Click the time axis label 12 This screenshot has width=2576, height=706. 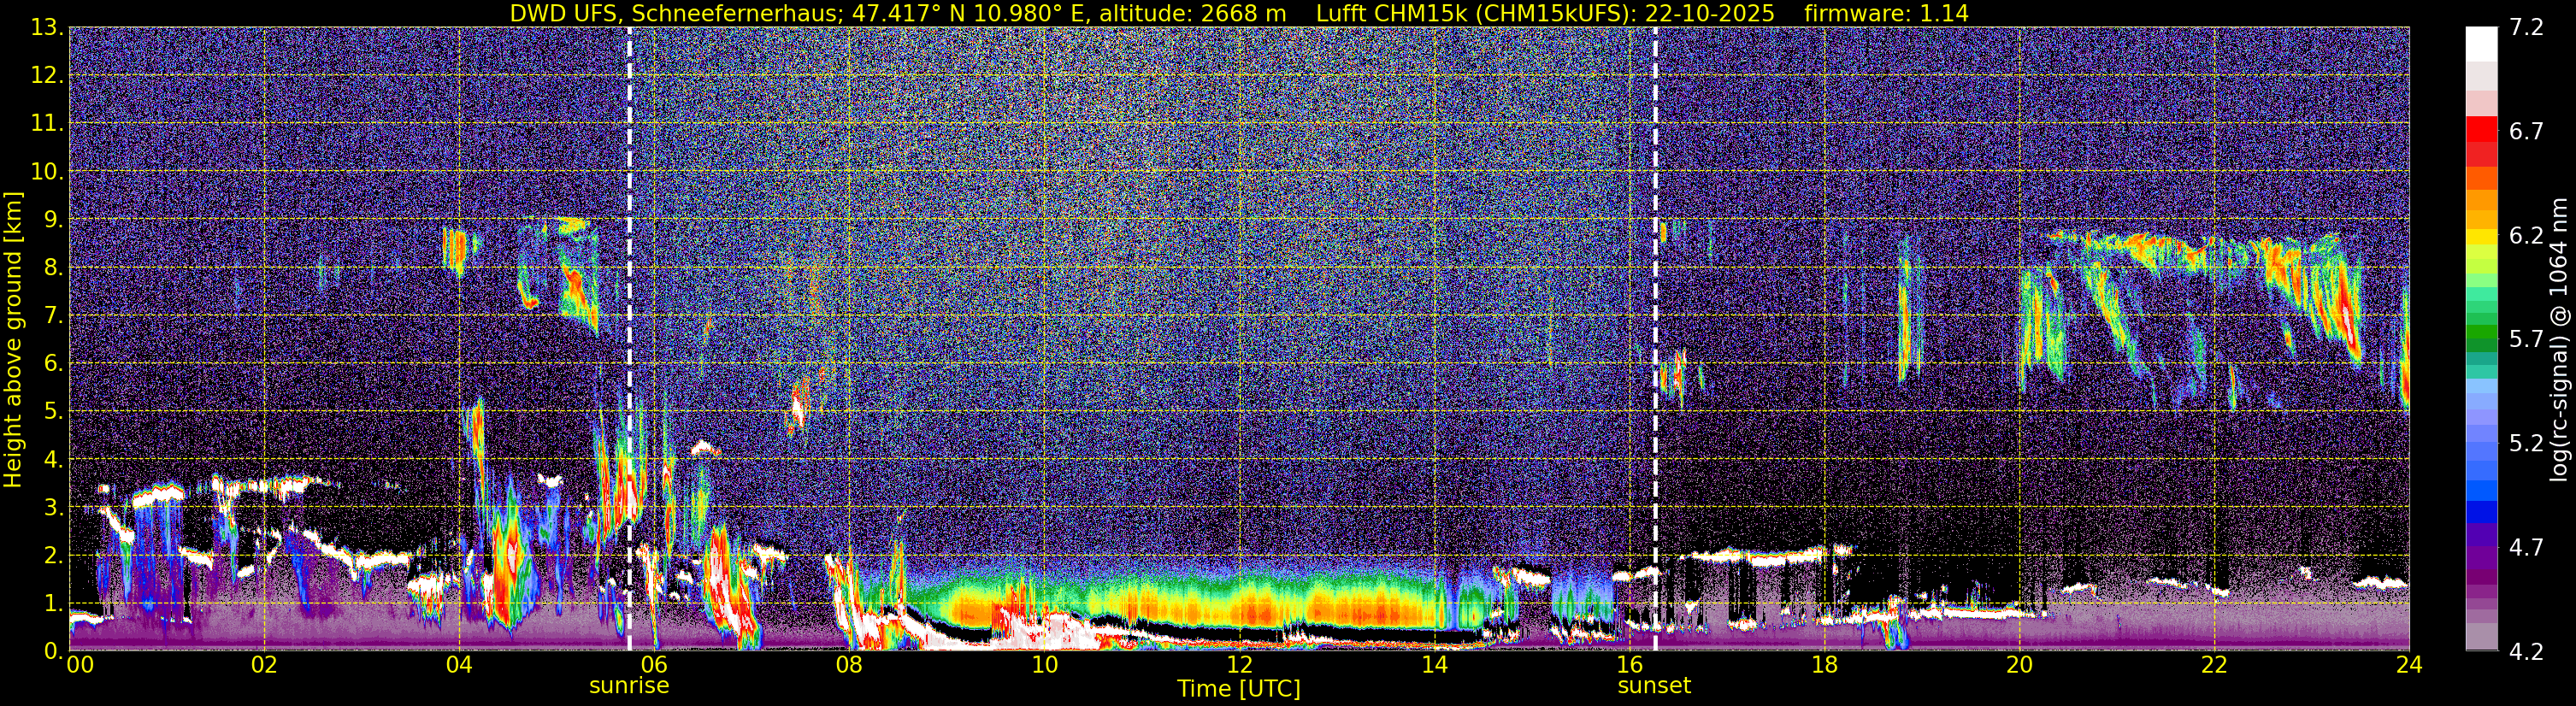coord(1239,665)
